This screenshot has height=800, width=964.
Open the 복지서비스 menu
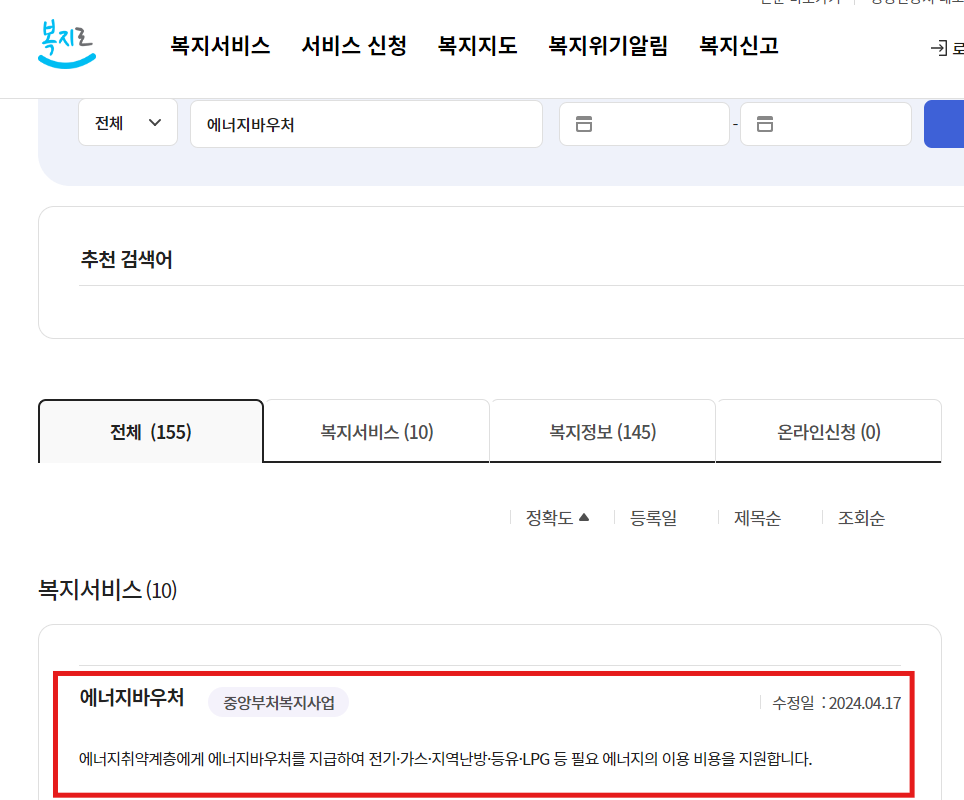(x=220, y=46)
